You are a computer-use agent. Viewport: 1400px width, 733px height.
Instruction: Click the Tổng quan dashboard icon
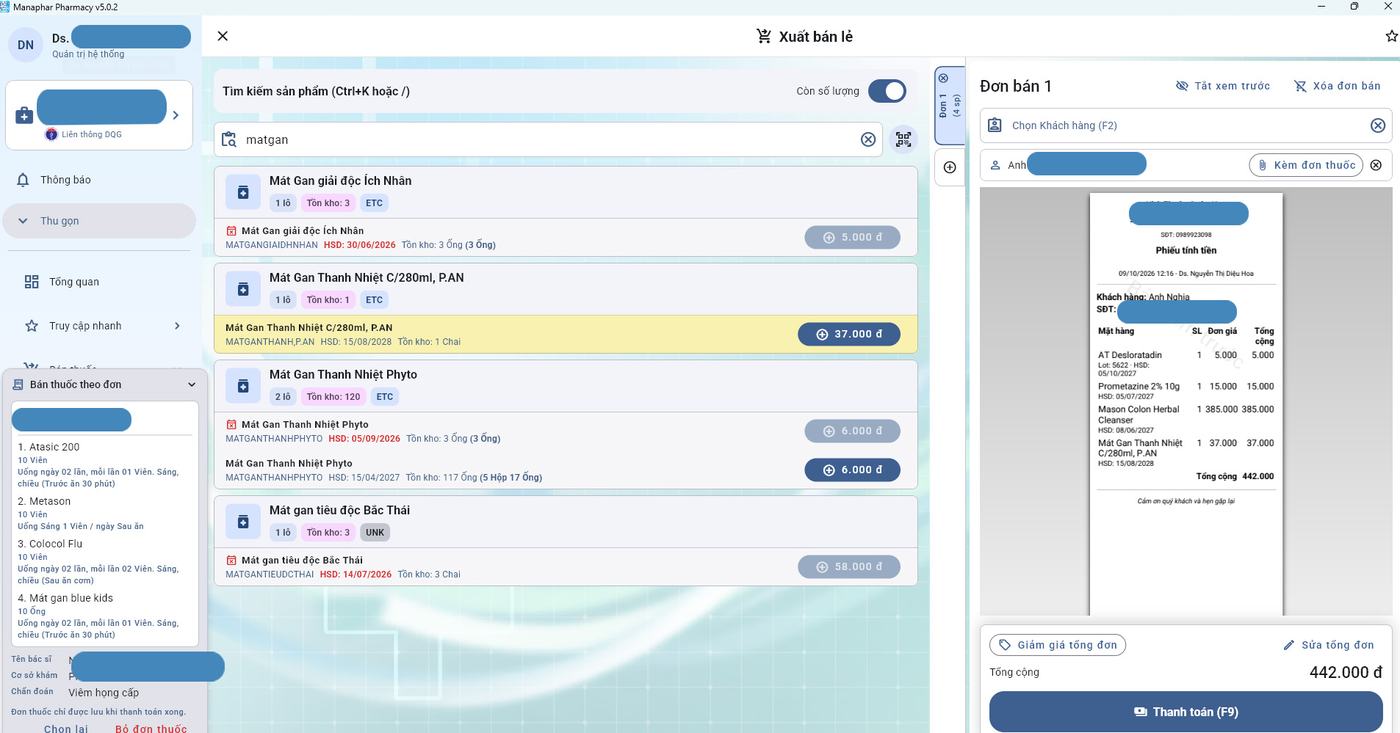(x=32, y=282)
